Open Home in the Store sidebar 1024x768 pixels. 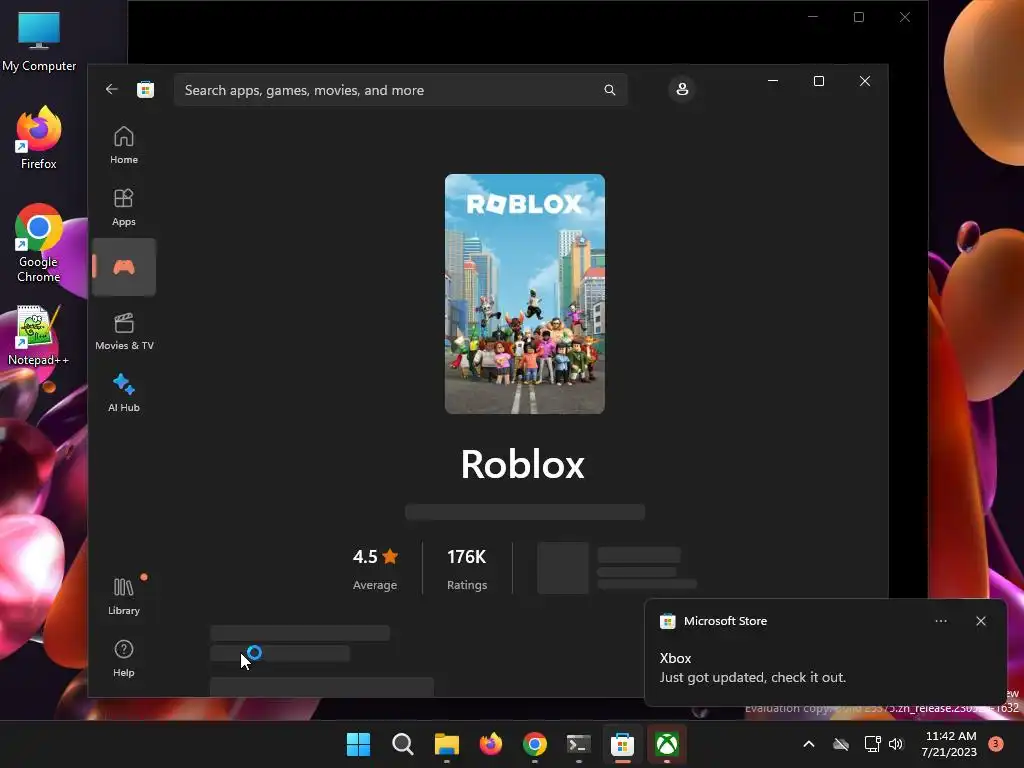pyautogui.click(x=123, y=145)
